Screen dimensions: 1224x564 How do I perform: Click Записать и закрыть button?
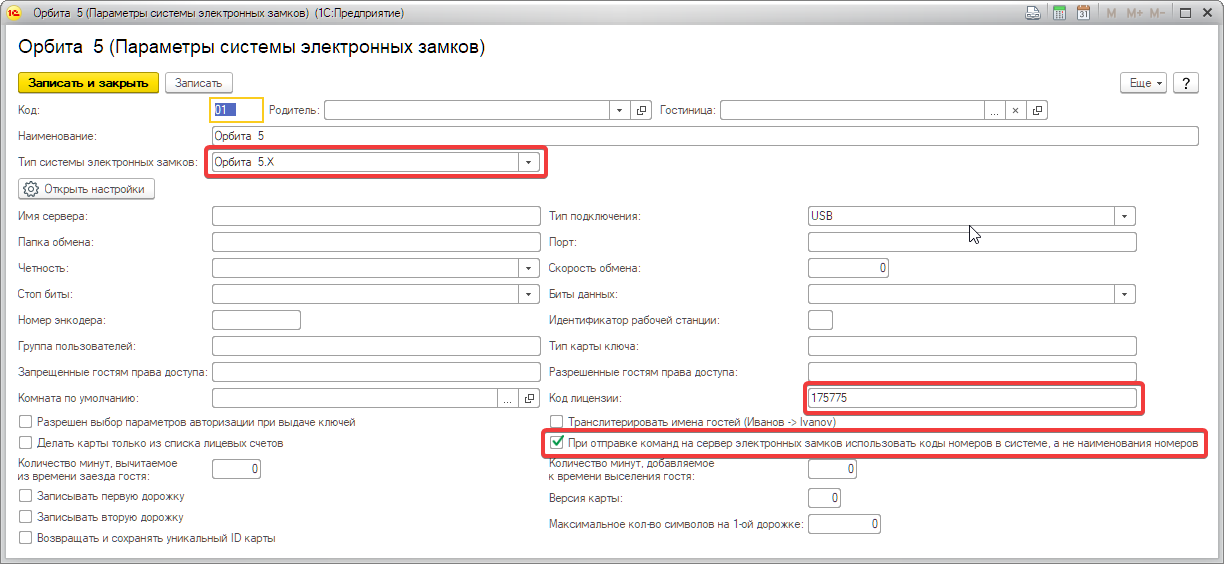[x=88, y=83]
